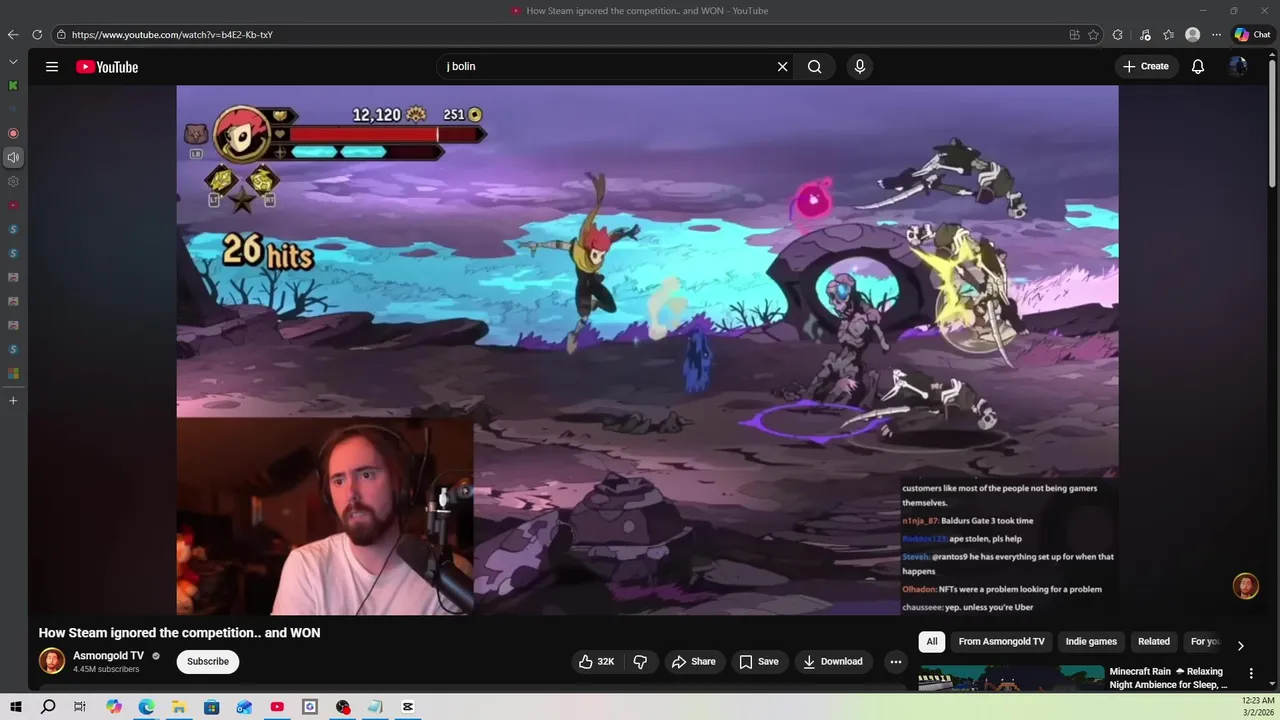Open the favorites list icon

[x=1168, y=35]
